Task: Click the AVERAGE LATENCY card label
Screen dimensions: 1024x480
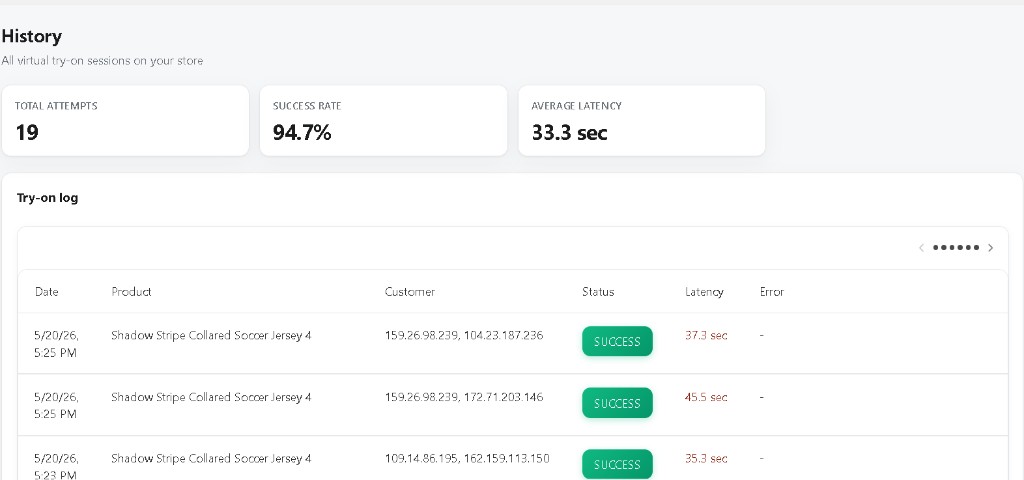Action: (577, 106)
